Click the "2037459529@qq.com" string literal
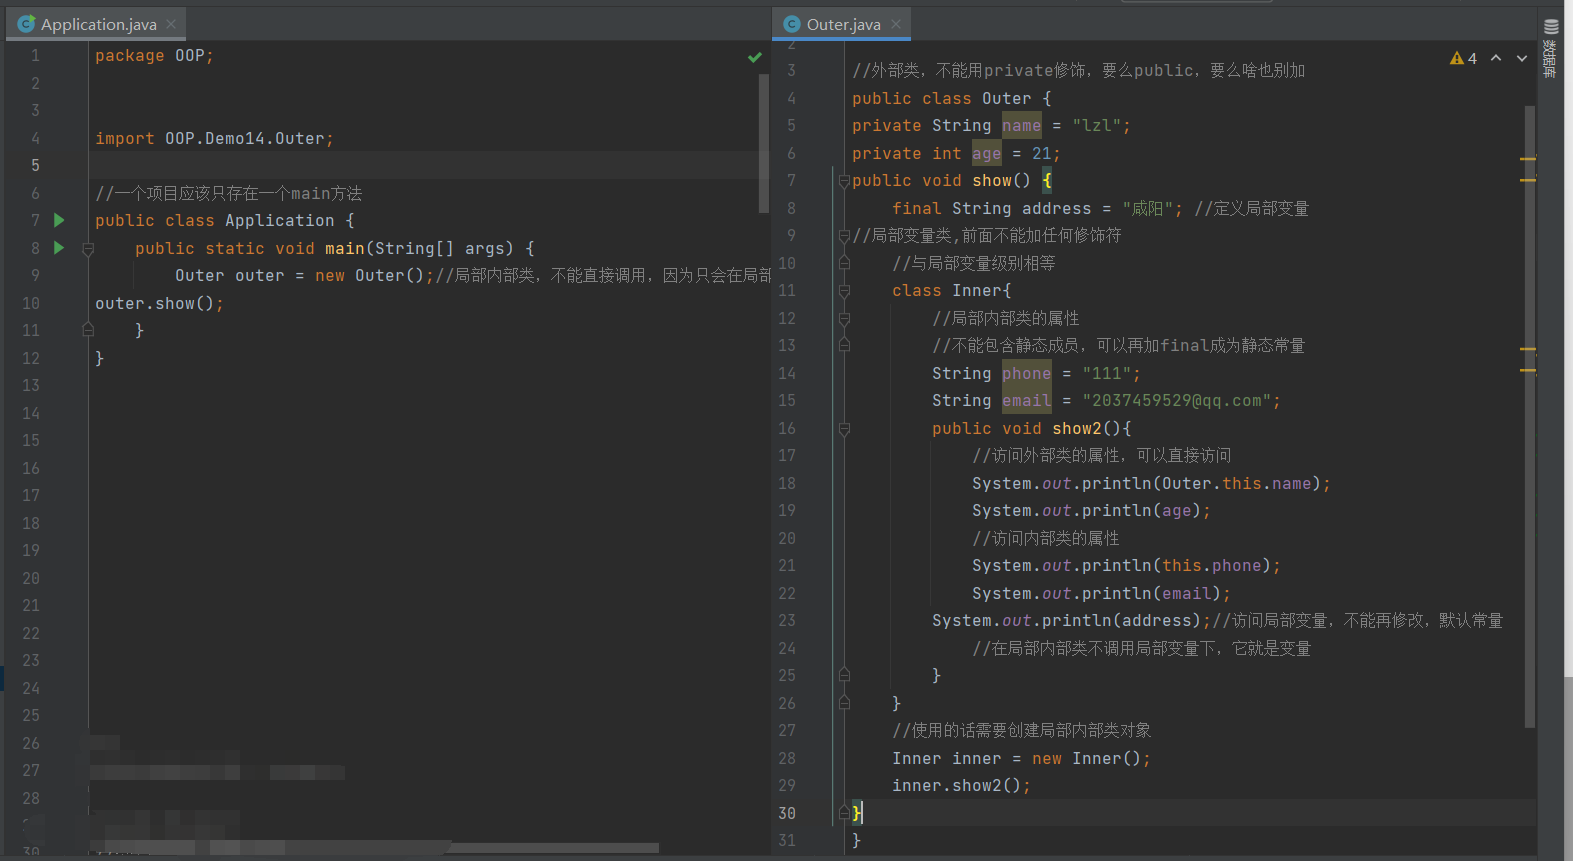The image size is (1573, 861). 1176,400
